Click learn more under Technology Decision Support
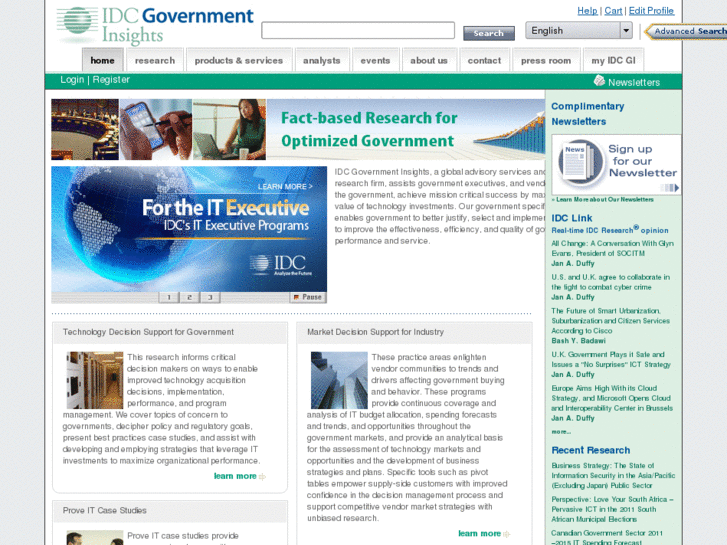The width and height of the screenshot is (727, 545). tap(239, 476)
